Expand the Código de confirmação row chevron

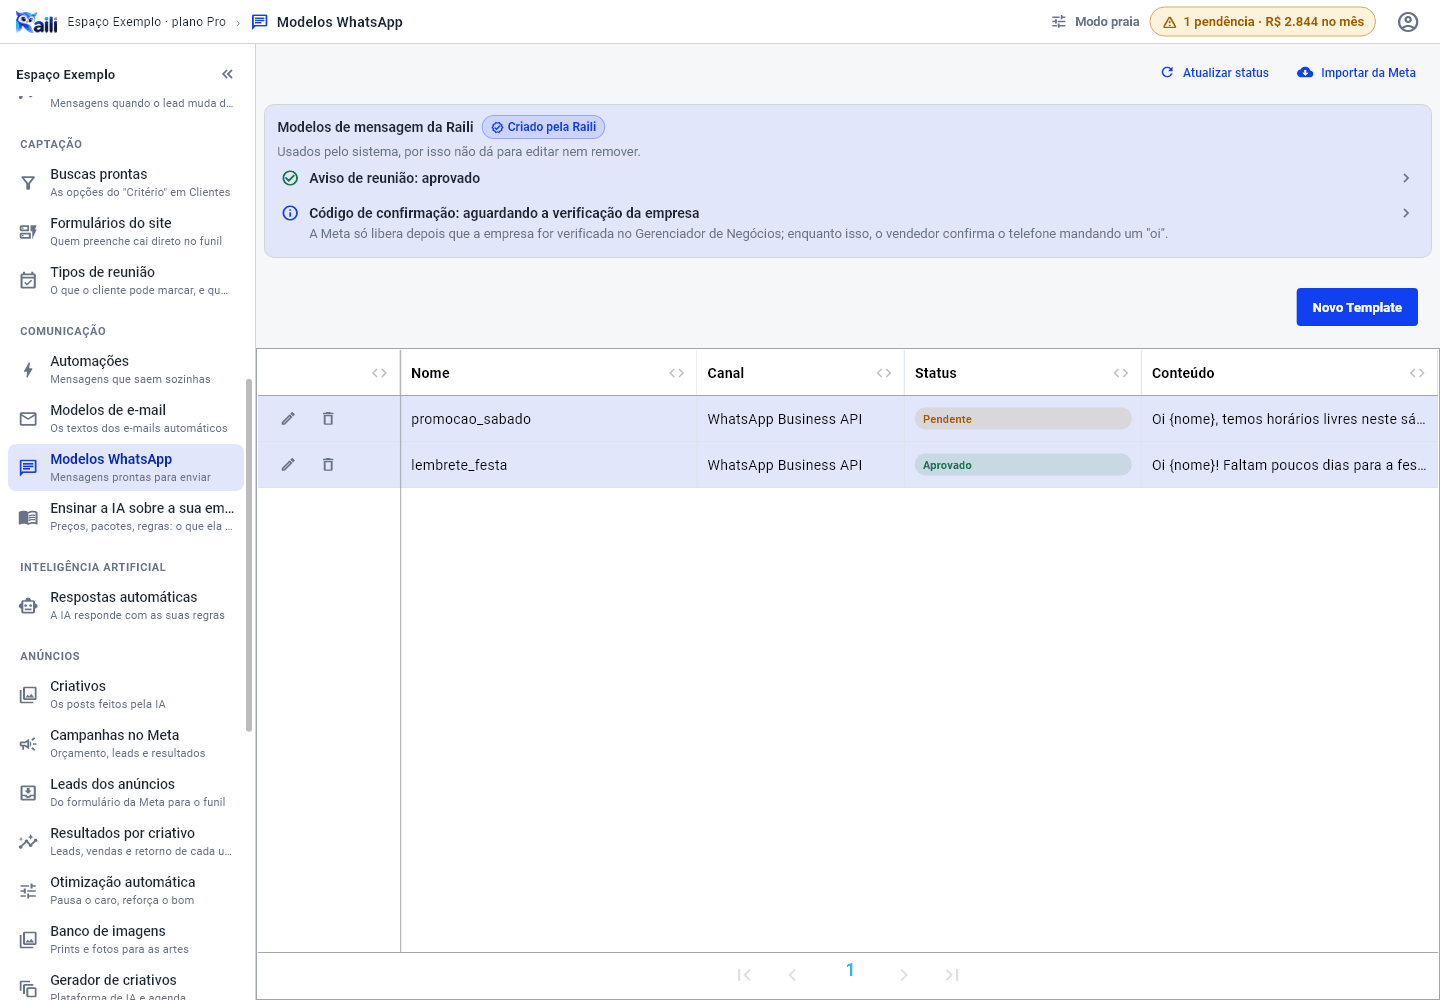pos(1406,213)
